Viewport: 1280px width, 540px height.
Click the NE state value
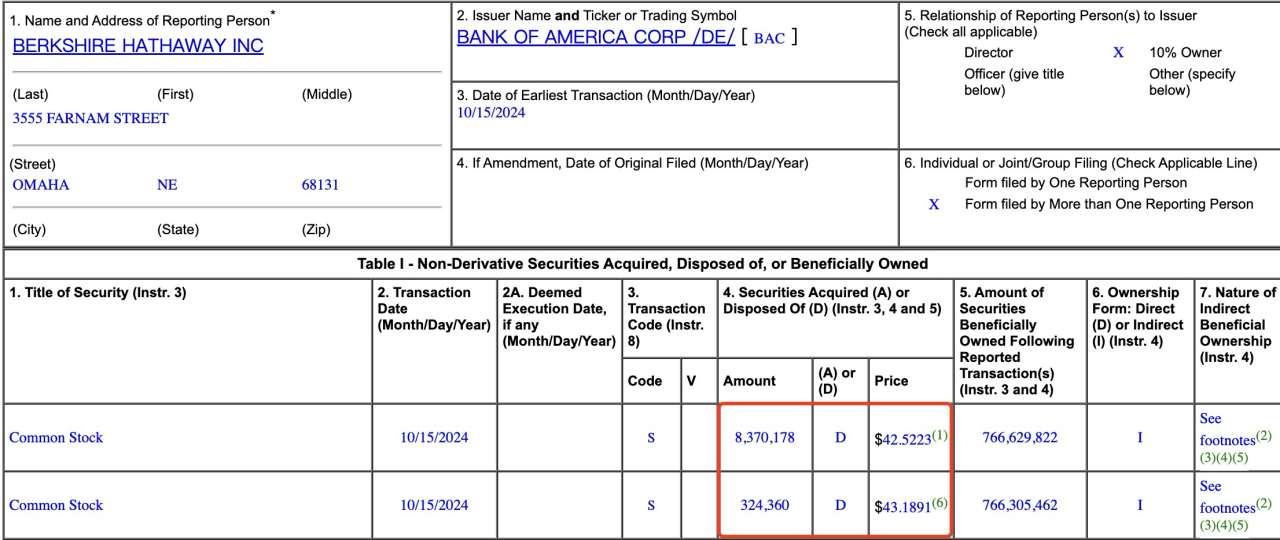point(167,185)
